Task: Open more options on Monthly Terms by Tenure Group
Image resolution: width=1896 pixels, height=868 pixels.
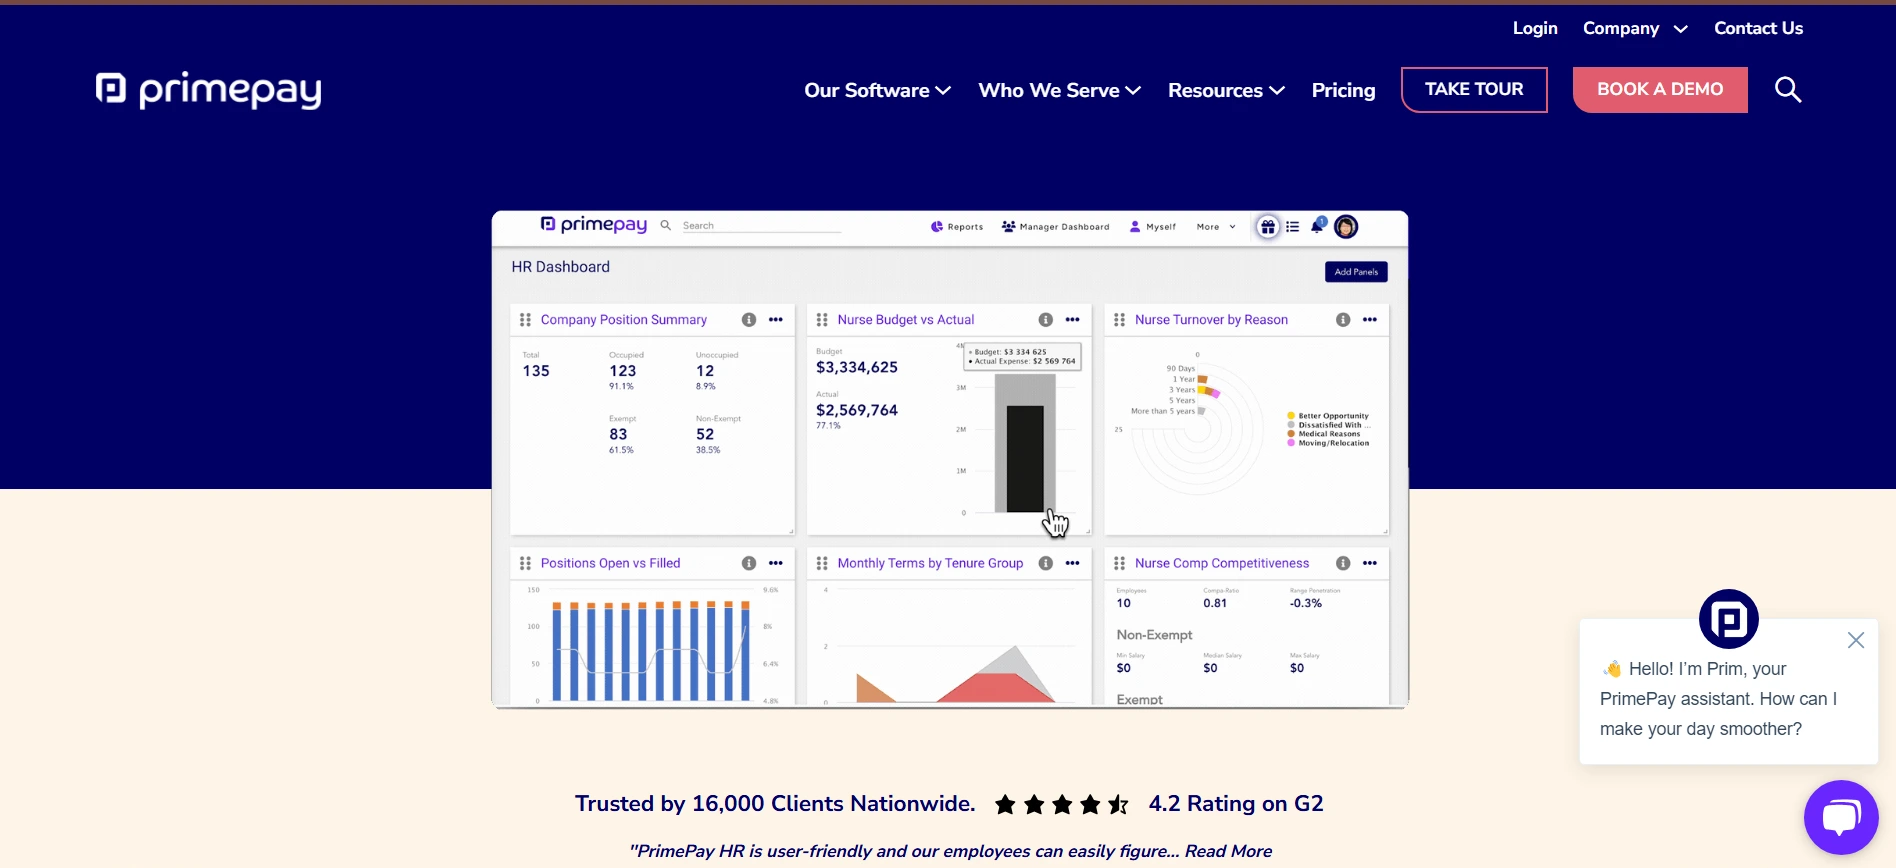Action: 1073,564
